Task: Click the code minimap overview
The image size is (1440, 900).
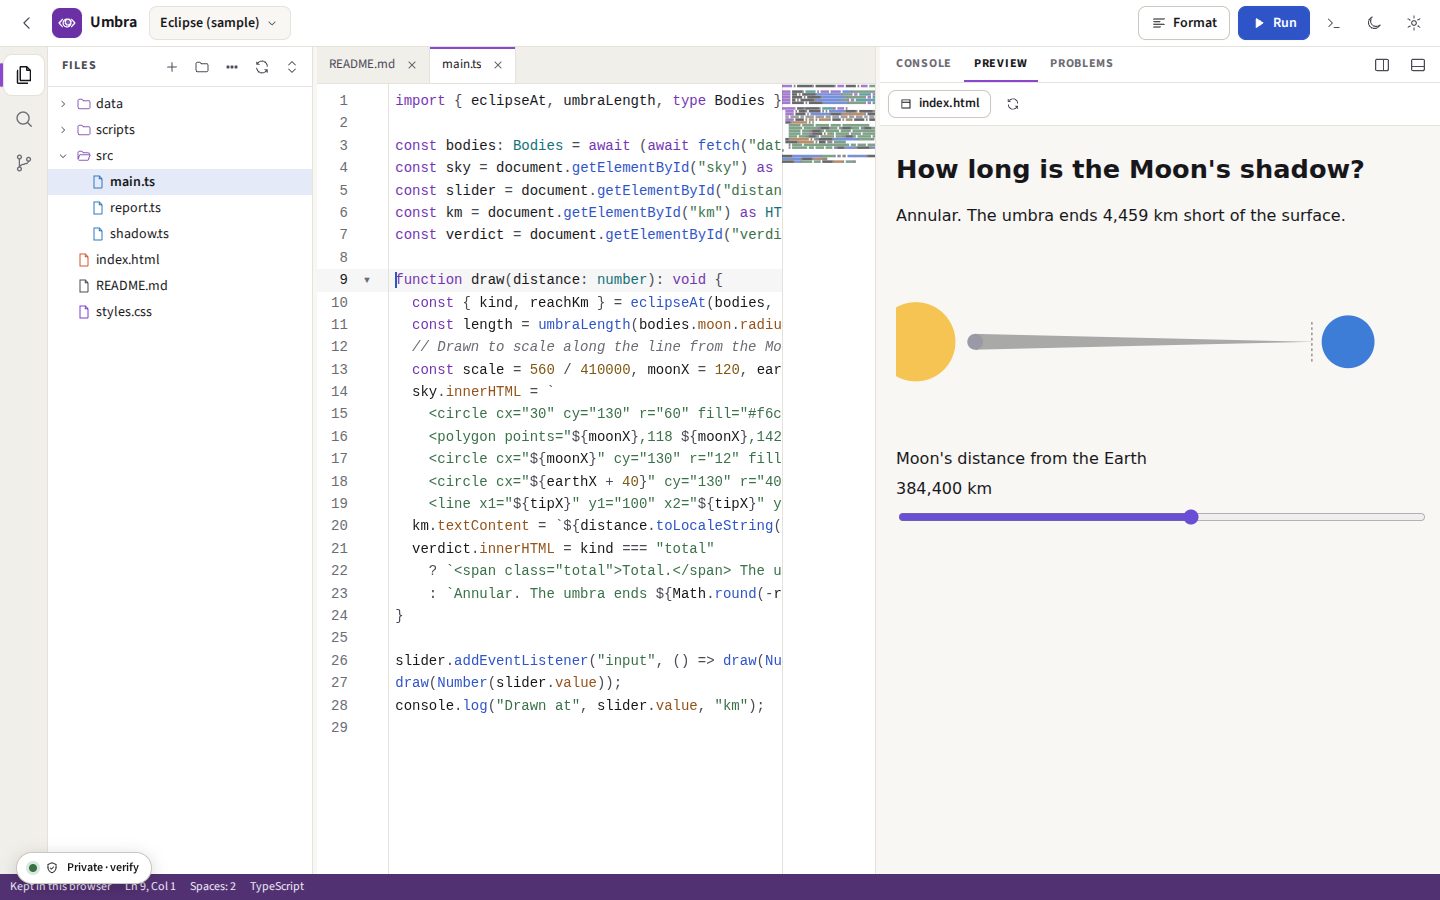Action: pos(829,124)
